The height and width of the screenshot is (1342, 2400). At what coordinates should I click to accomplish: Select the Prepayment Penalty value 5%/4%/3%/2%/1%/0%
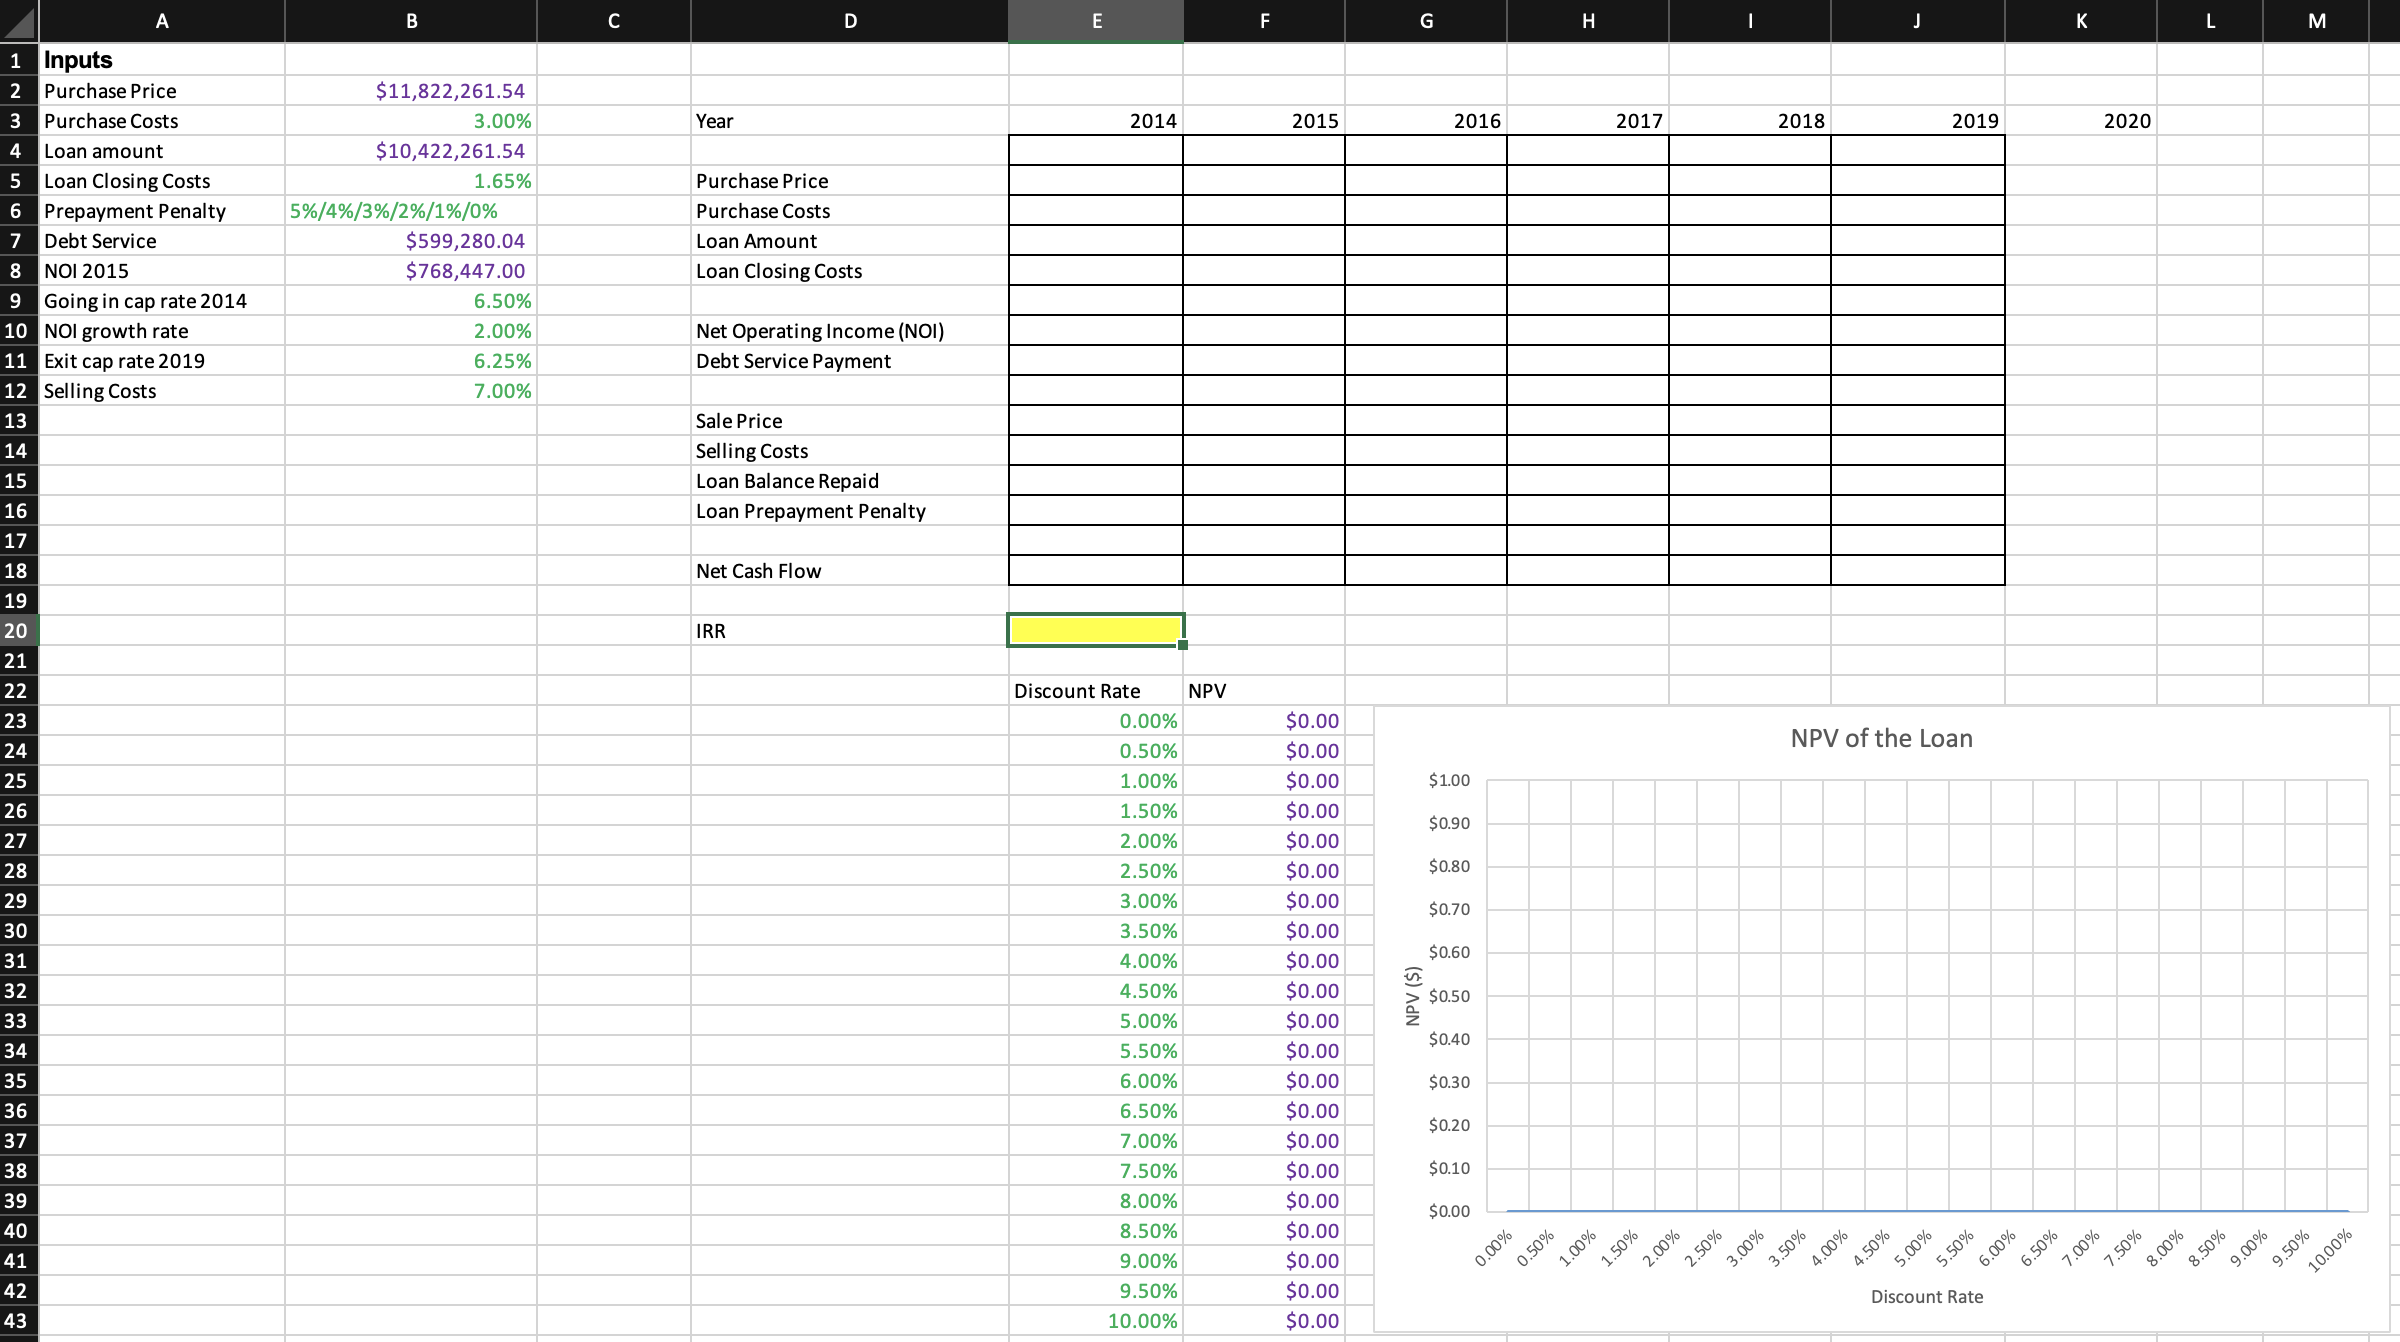coord(393,211)
